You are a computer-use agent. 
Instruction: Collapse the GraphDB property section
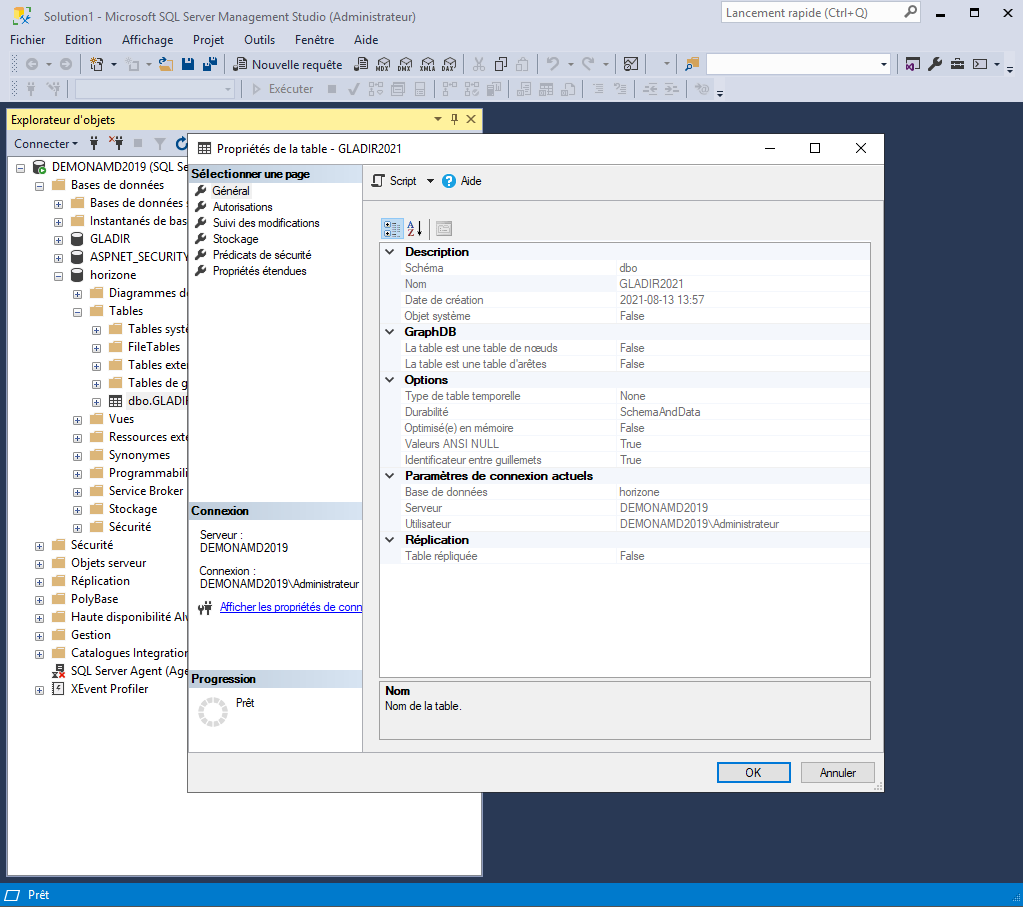point(390,332)
